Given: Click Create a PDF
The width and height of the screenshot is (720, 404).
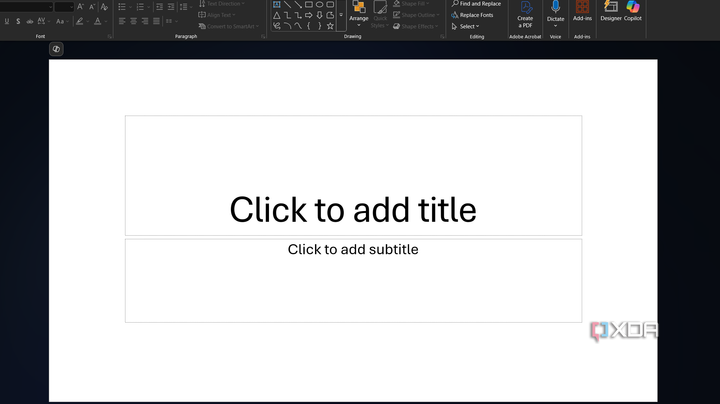Looking at the screenshot, I should coord(525,15).
